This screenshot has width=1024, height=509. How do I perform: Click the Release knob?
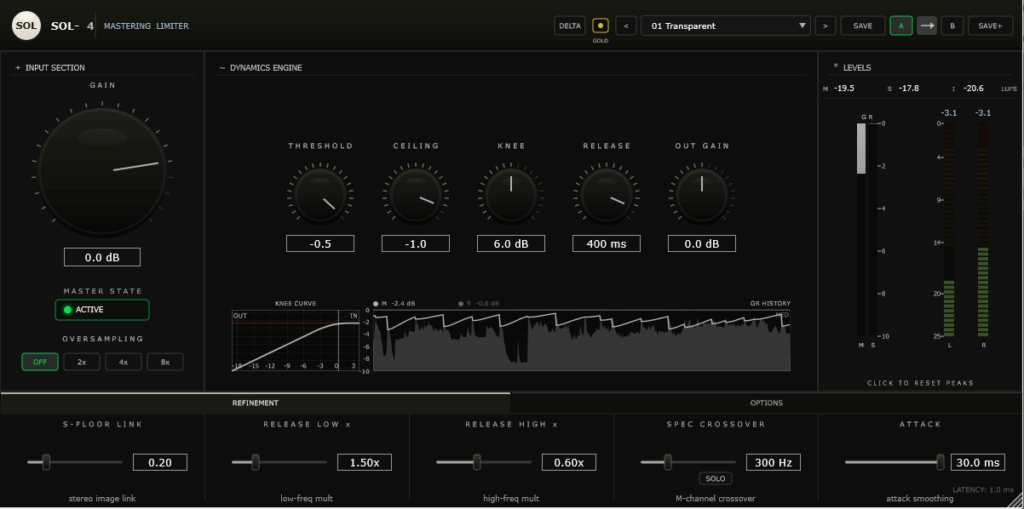tap(606, 194)
